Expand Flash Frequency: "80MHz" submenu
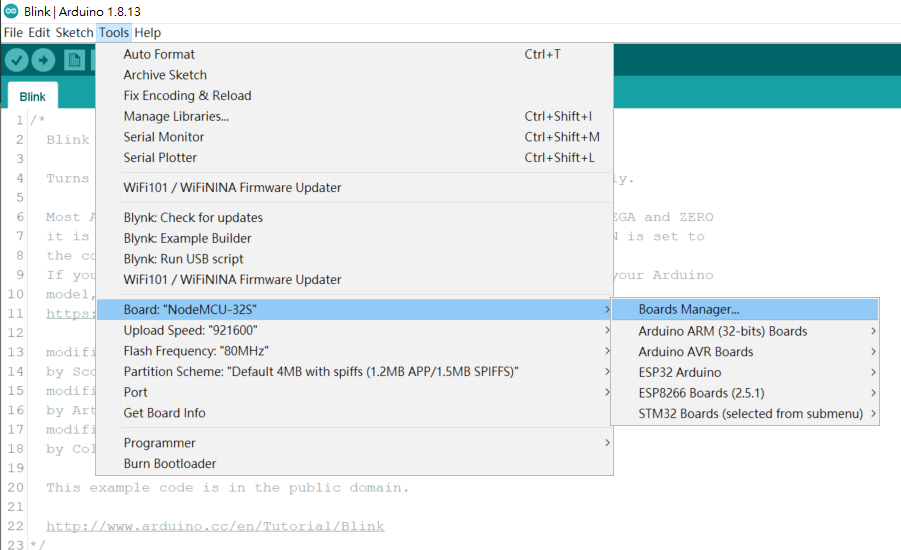Viewport: 901px width, 550px height. (x=355, y=351)
